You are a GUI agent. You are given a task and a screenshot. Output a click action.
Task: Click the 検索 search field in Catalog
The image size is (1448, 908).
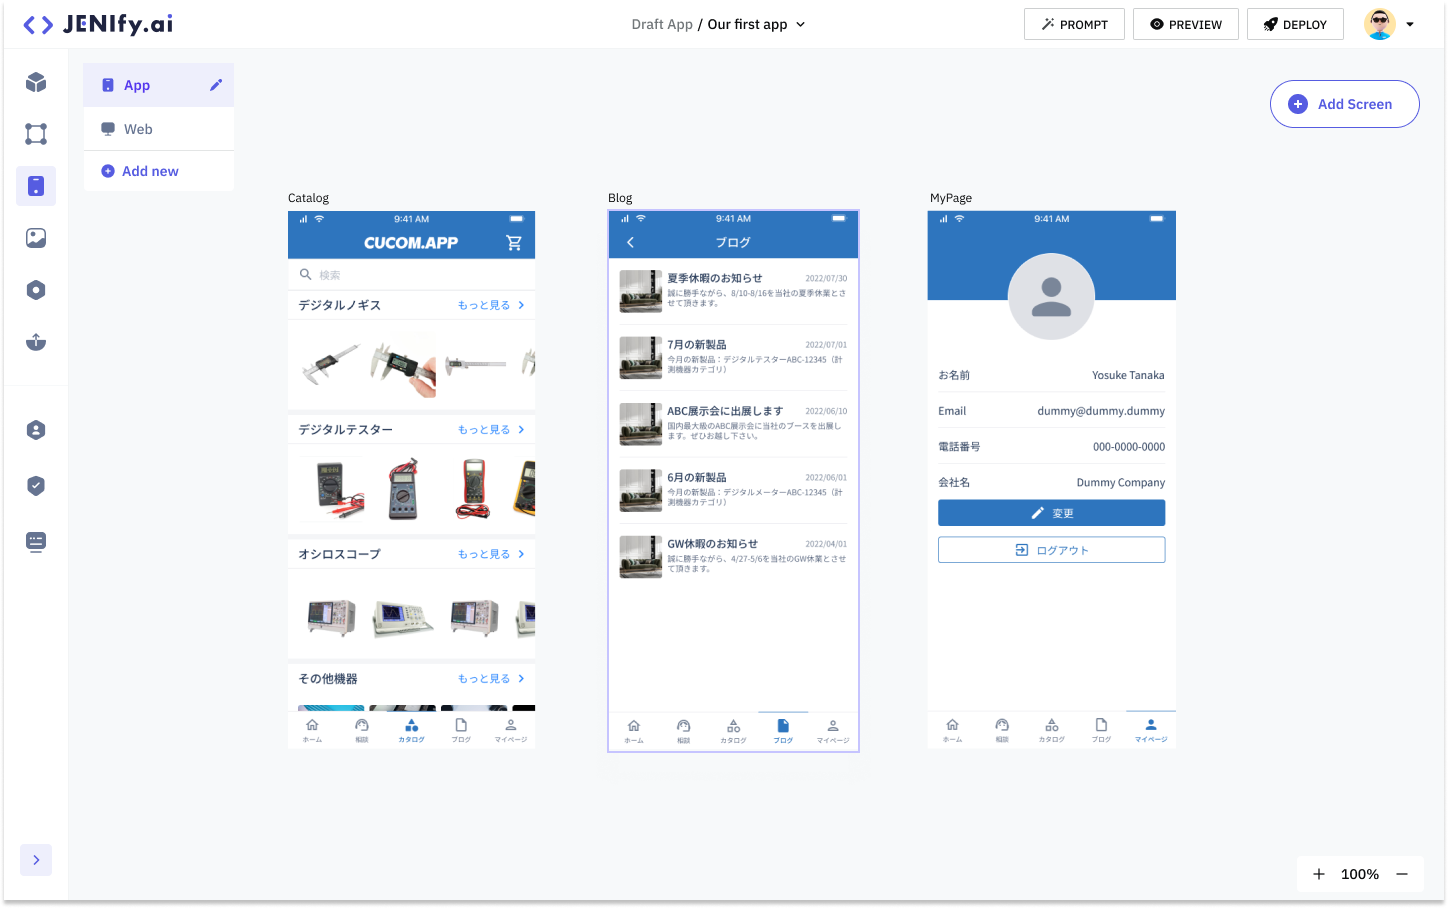411,274
